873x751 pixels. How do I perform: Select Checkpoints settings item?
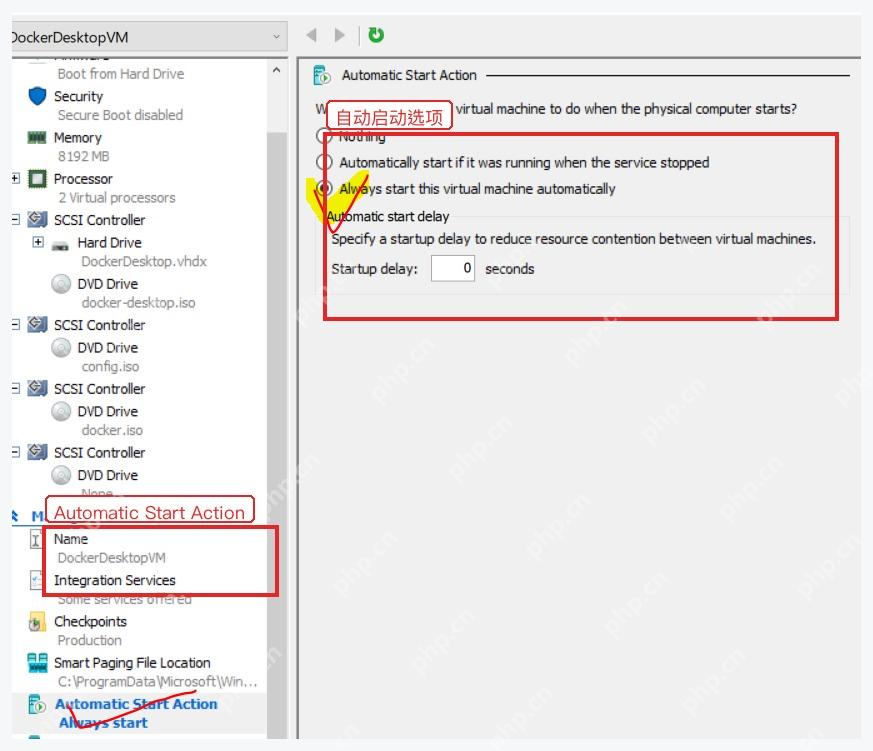pyautogui.click(x=78, y=631)
